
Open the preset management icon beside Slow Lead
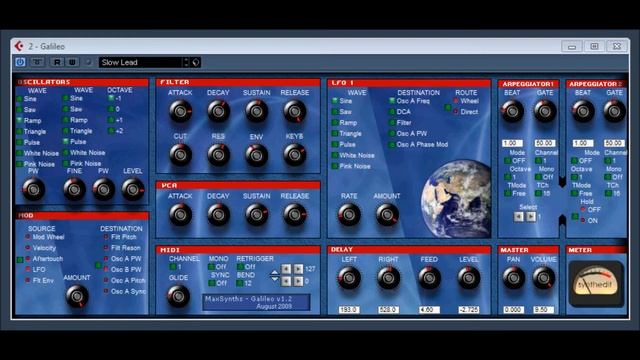(x=196, y=62)
